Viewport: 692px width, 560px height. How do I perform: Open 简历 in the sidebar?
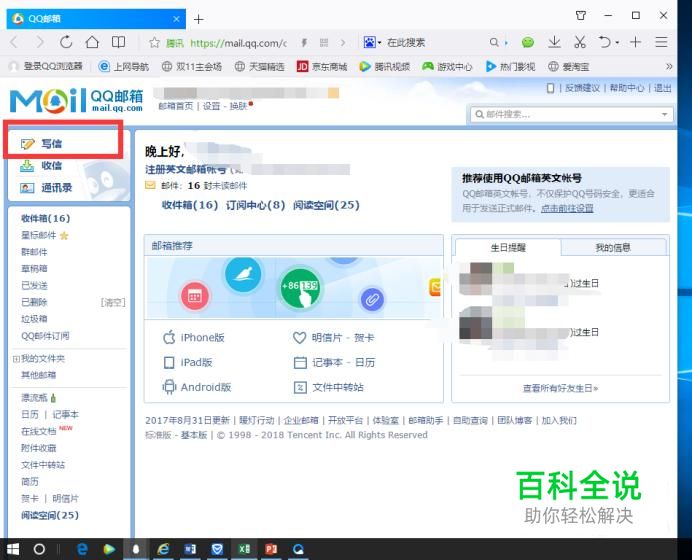coord(30,481)
